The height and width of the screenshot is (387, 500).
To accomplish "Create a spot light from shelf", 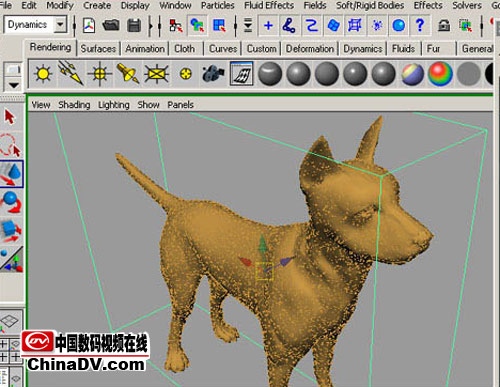I will pos(128,74).
